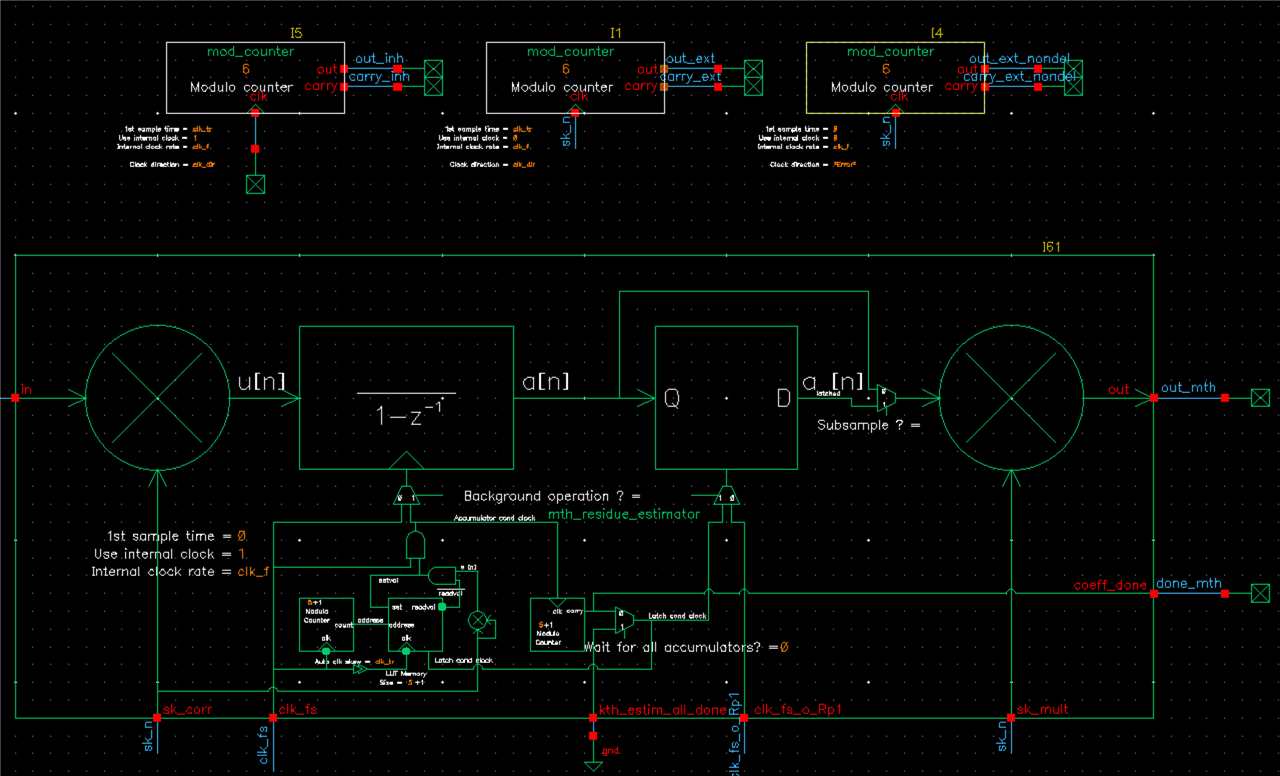Click the carry_ext_nondel terminal box symbol

[1073, 87]
